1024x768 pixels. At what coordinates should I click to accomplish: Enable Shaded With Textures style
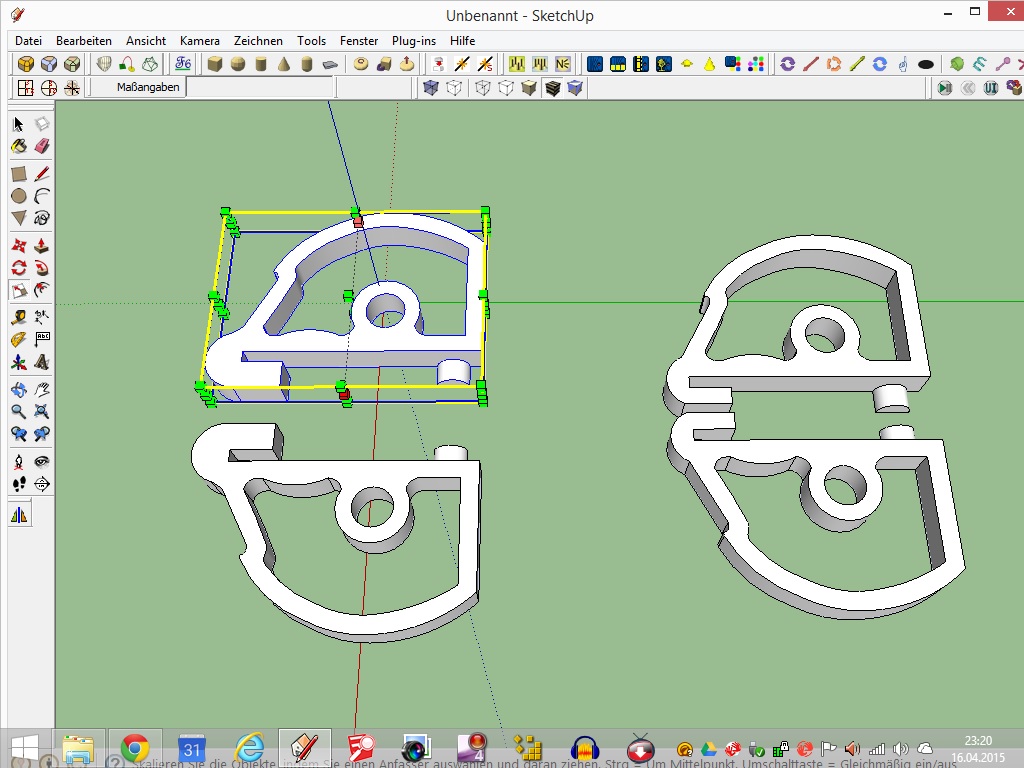point(552,88)
